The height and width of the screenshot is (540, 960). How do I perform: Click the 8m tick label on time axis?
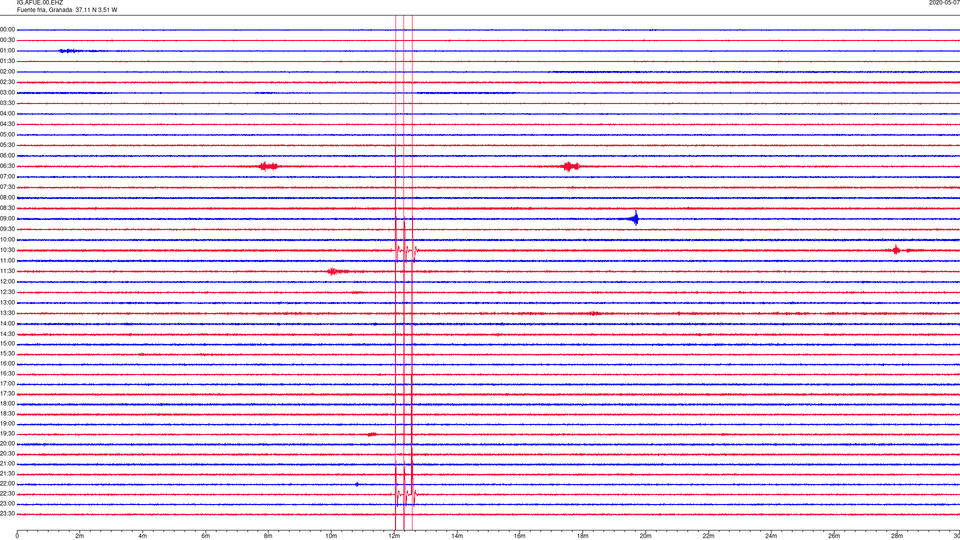[268, 536]
